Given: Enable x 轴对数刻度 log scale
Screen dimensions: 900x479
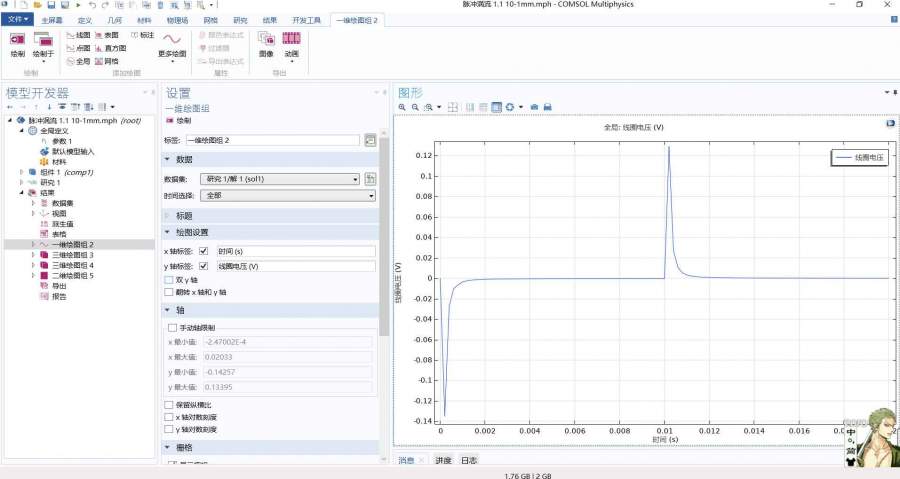Looking at the screenshot, I should pyautogui.click(x=169, y=416).
